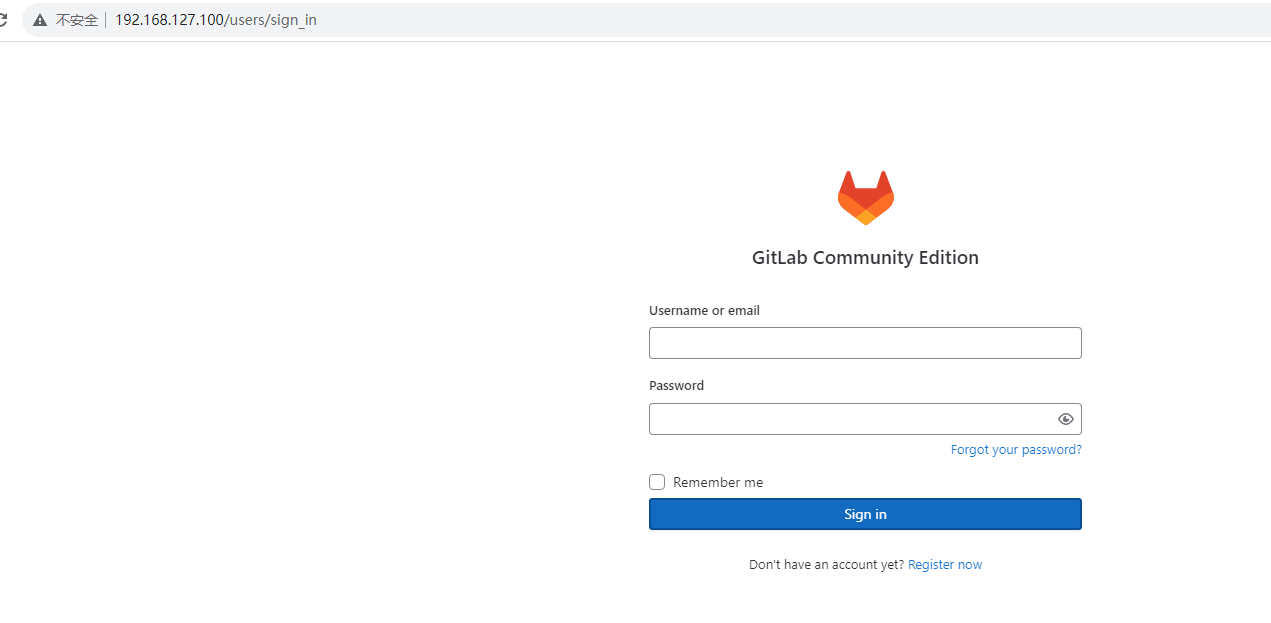Click the 'Remember me' label text
The image size is (1271, 623).
click(718, 482)
